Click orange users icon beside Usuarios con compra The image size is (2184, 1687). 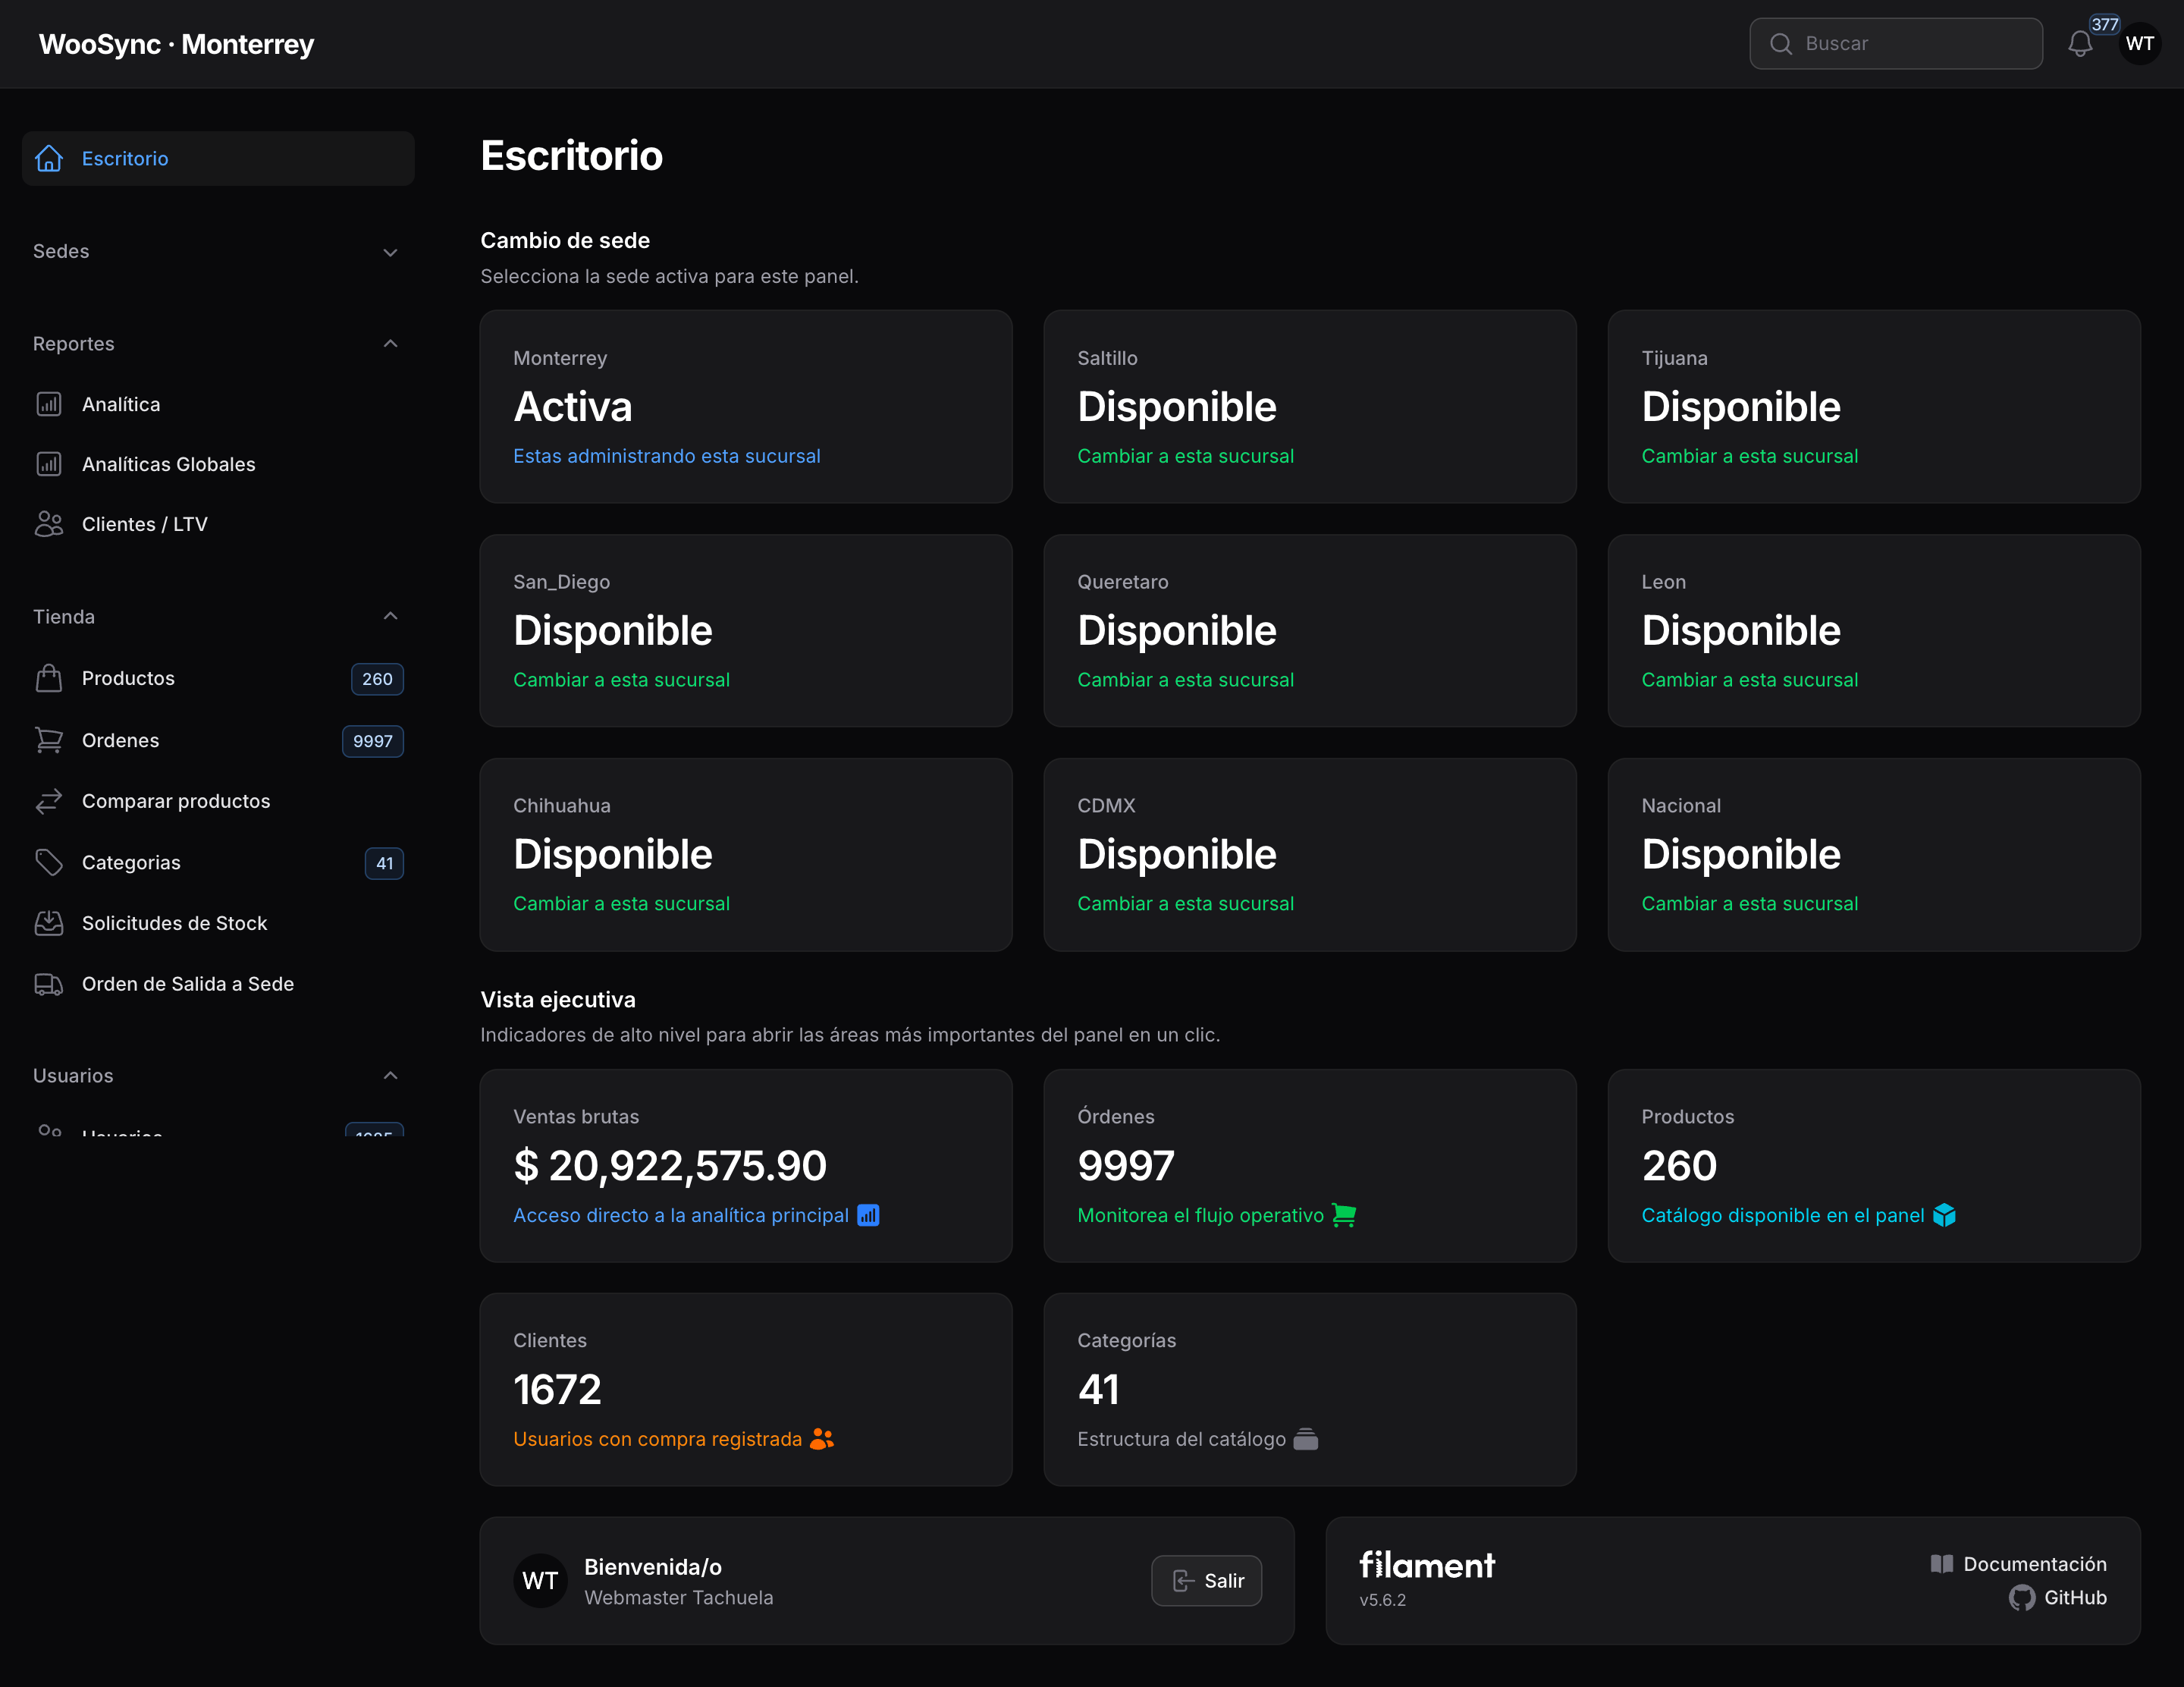point(822,1439)
